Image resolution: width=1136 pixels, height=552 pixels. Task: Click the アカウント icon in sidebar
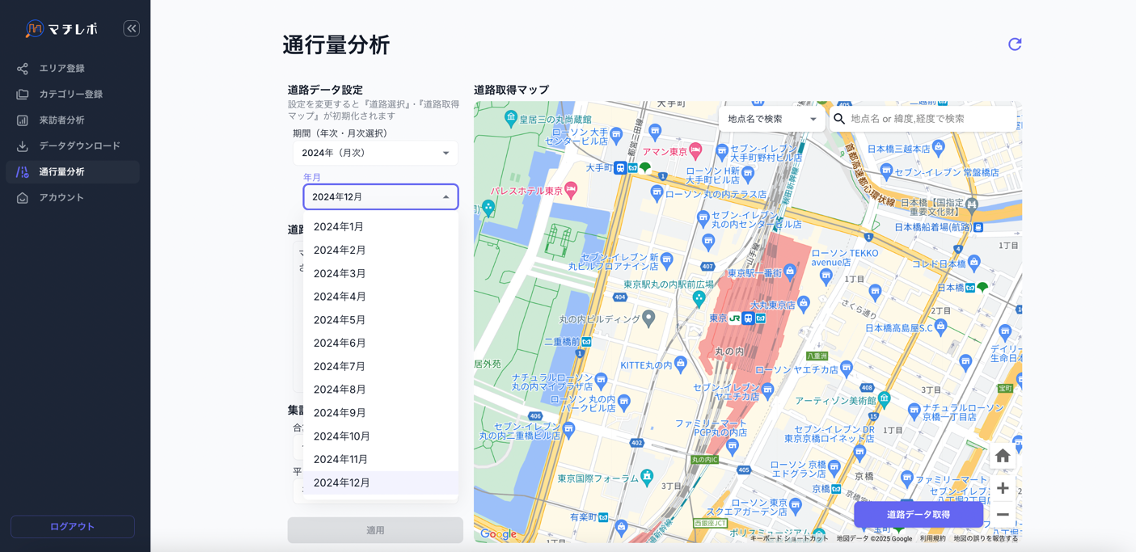22,198
